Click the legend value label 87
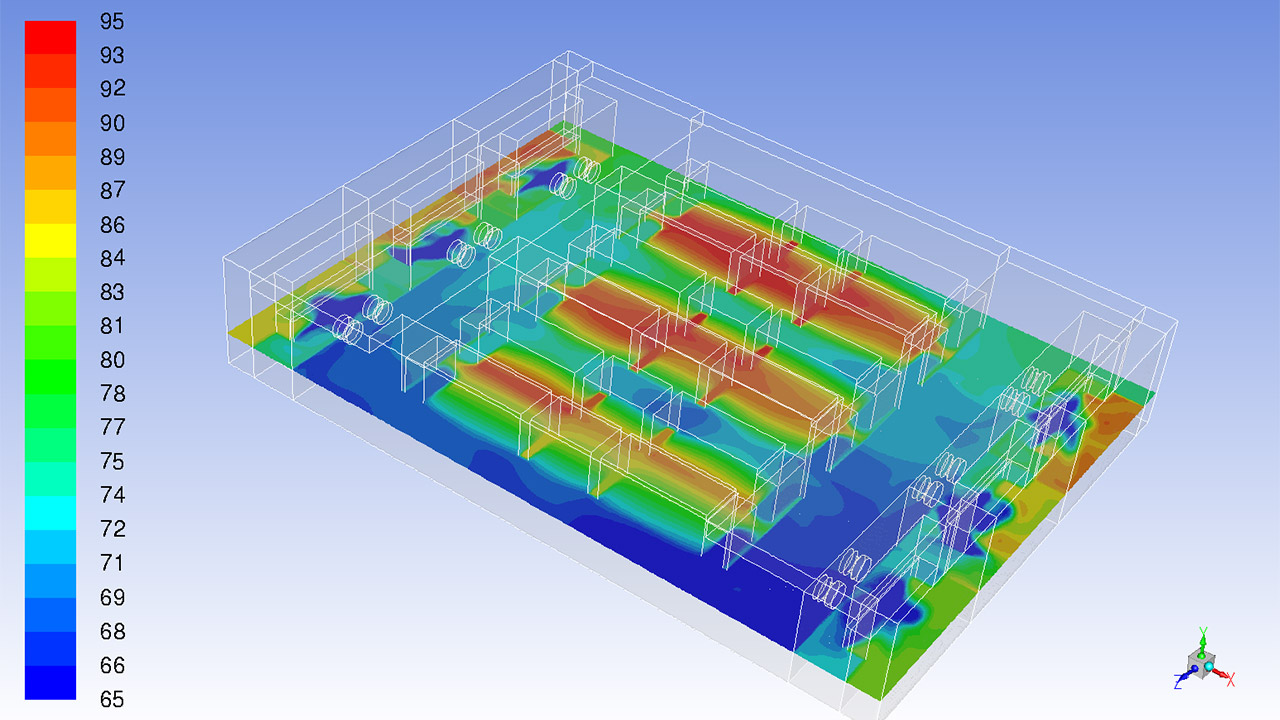The image size is (1280, 720). click(x=112, y=191)
